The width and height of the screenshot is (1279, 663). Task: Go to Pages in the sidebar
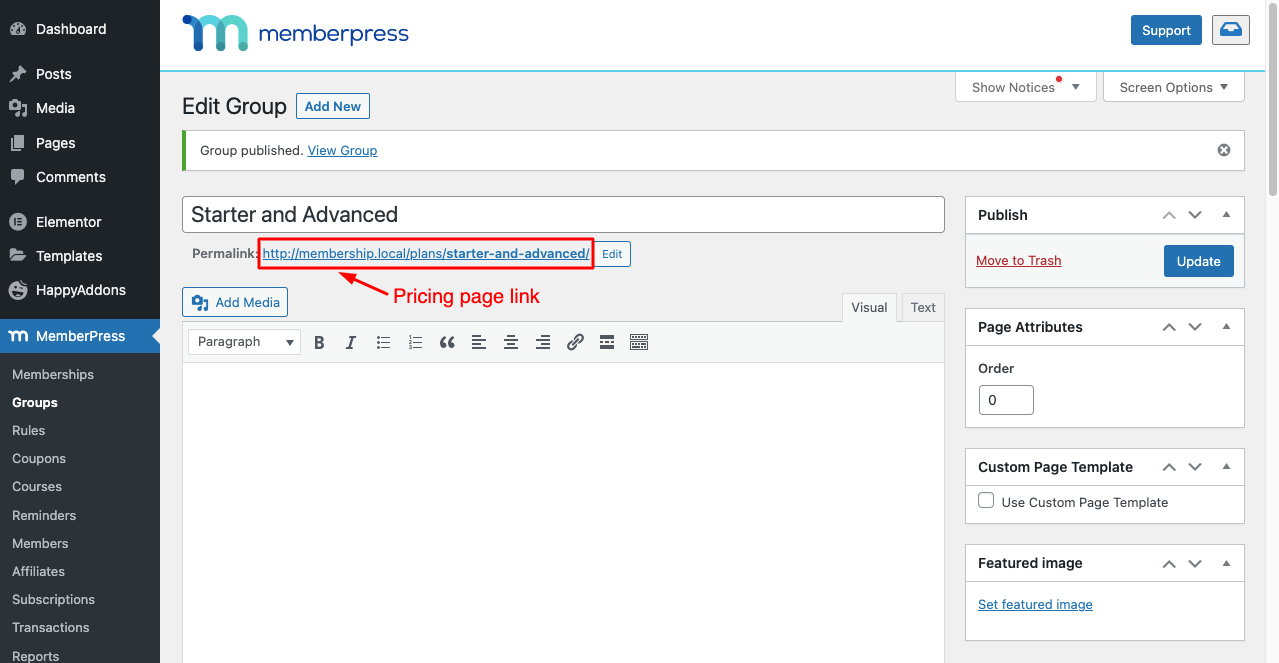[80, 143]
